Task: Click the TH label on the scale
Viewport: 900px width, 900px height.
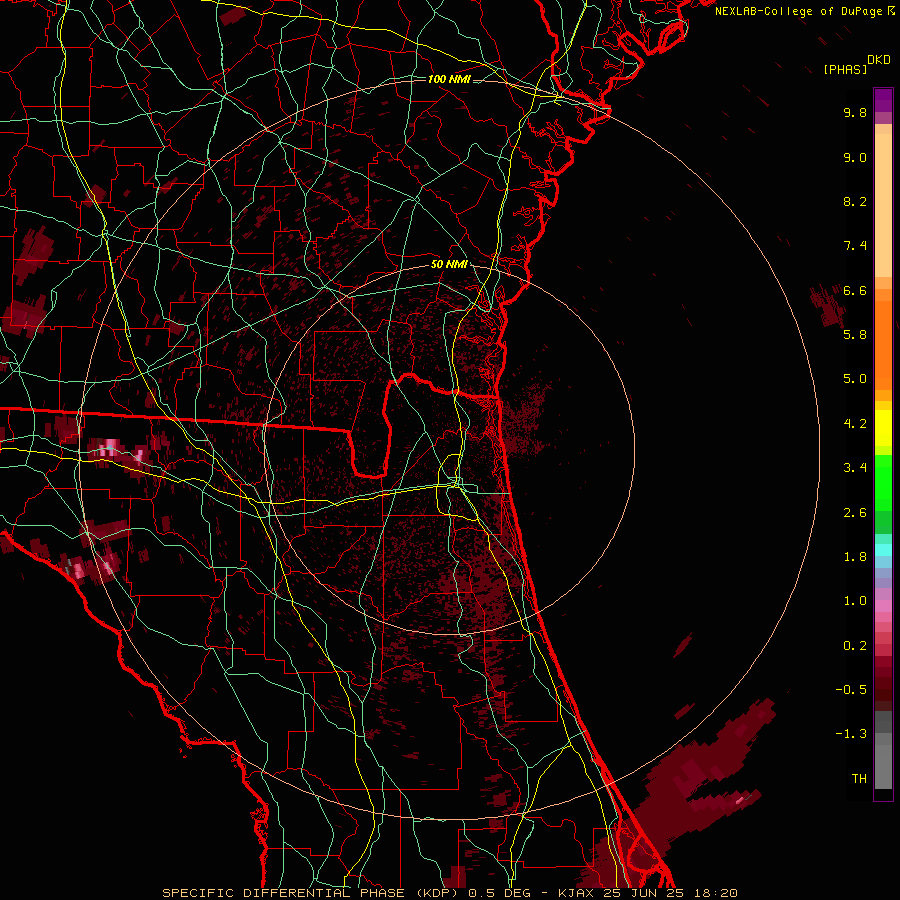Action: coord(859,778)
